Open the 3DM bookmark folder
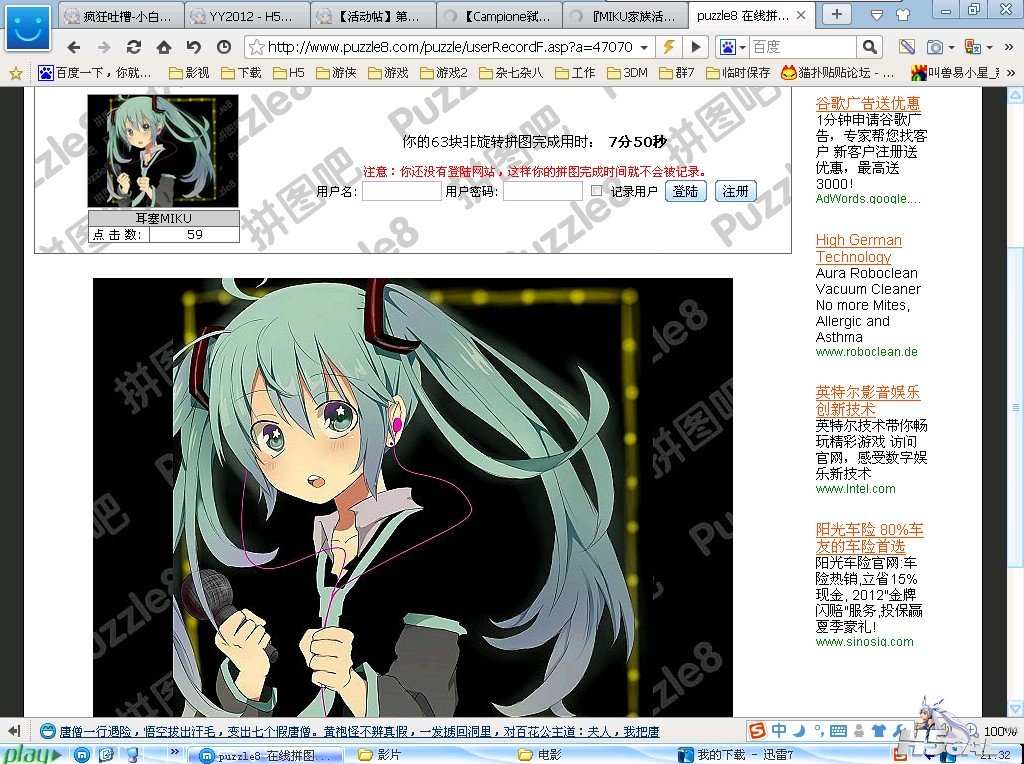 pyautogui.click(x=628, y=72)
